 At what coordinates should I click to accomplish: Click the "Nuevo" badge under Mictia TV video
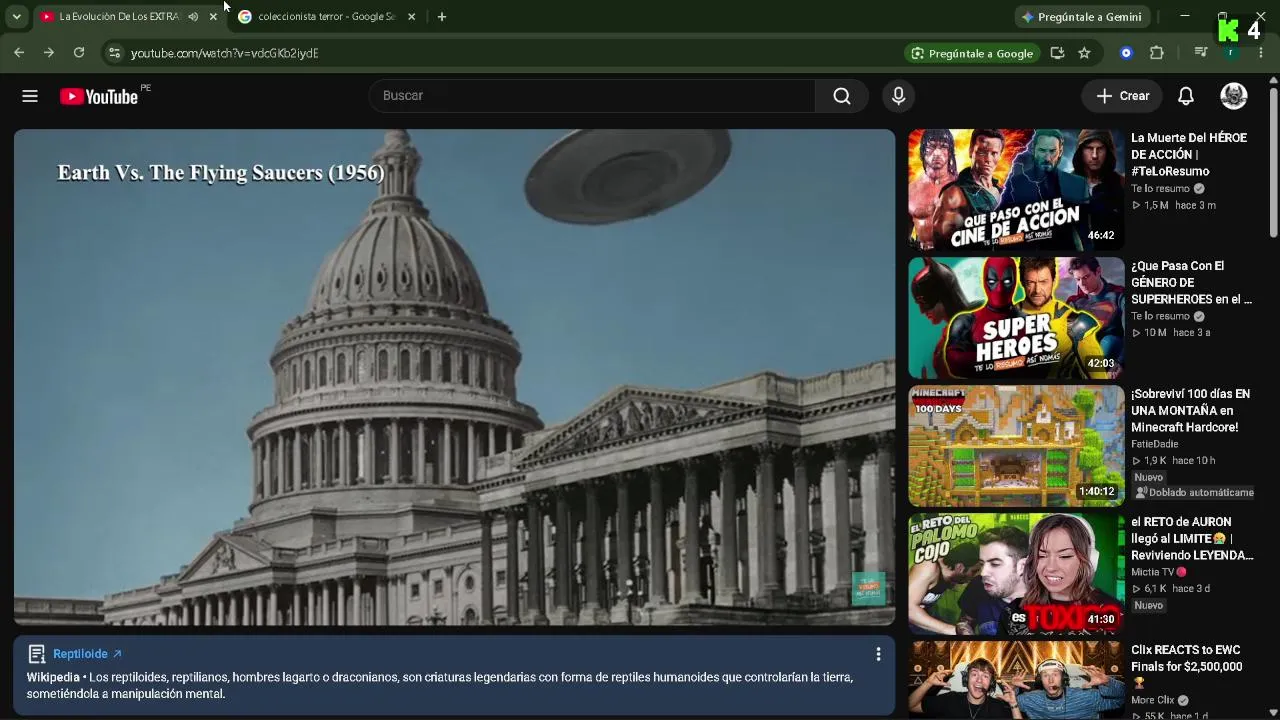1149,605
